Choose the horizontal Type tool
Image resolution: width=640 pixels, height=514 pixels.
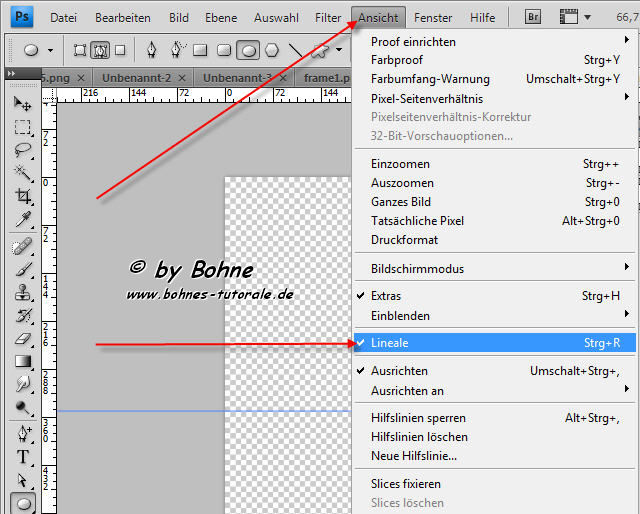click(x=22, y=457)
